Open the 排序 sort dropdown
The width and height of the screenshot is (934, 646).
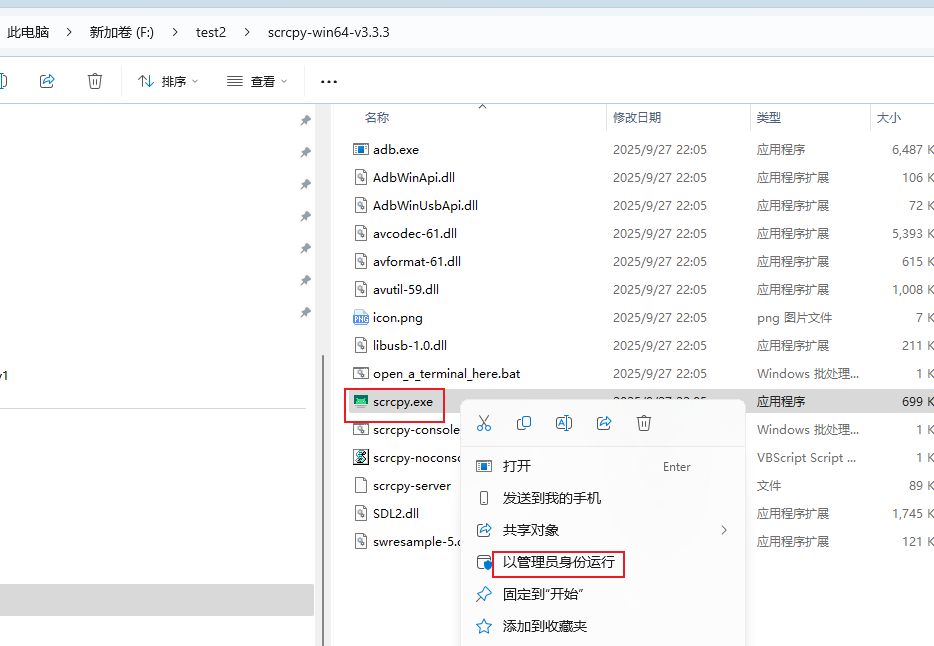click(x=168, y=81)
